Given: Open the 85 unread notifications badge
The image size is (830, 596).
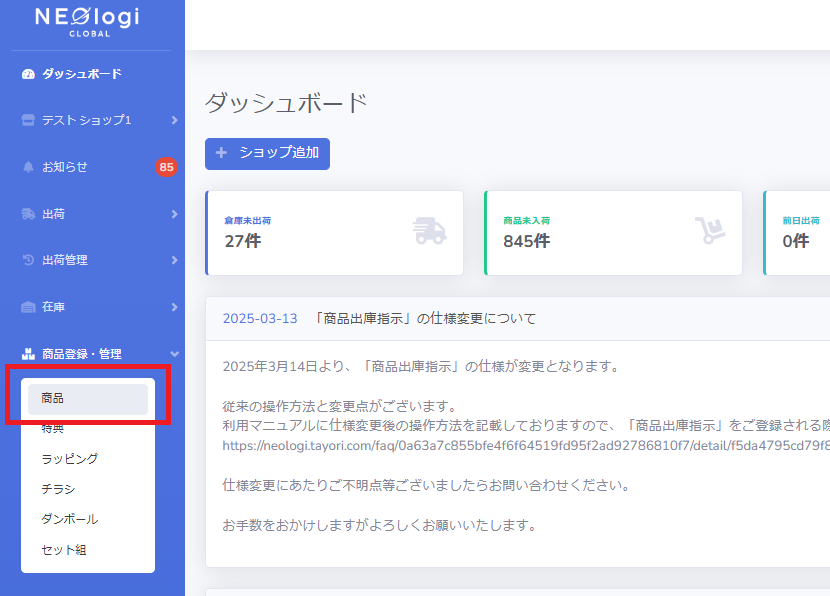Looking at the screenshot, I should 166,167.
